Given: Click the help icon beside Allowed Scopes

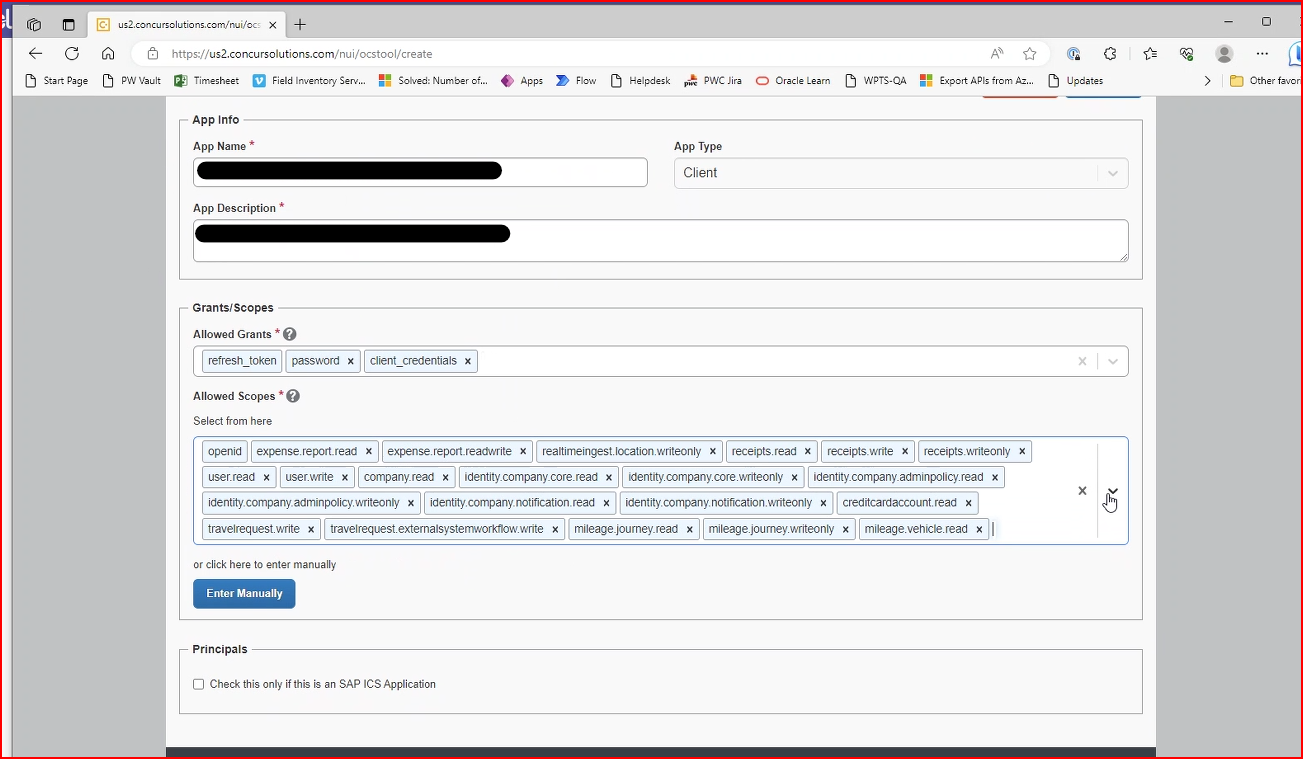Looking at the screenshot, I should 293,396.
